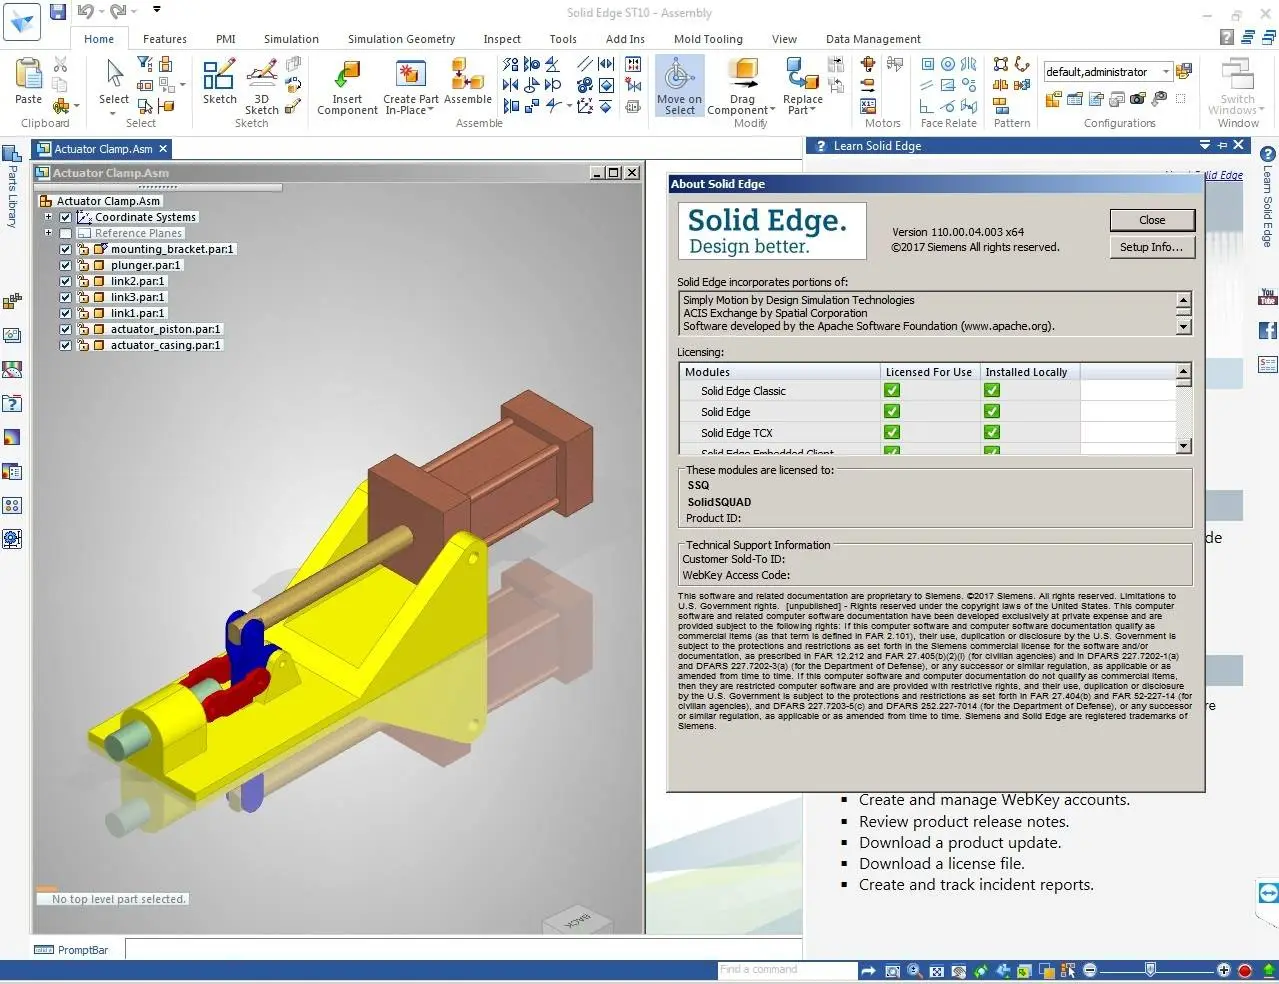Viewport: 1279px width, 984px height.
Task: Click the zoom out minus icon
Action: tap(1090, 970)
